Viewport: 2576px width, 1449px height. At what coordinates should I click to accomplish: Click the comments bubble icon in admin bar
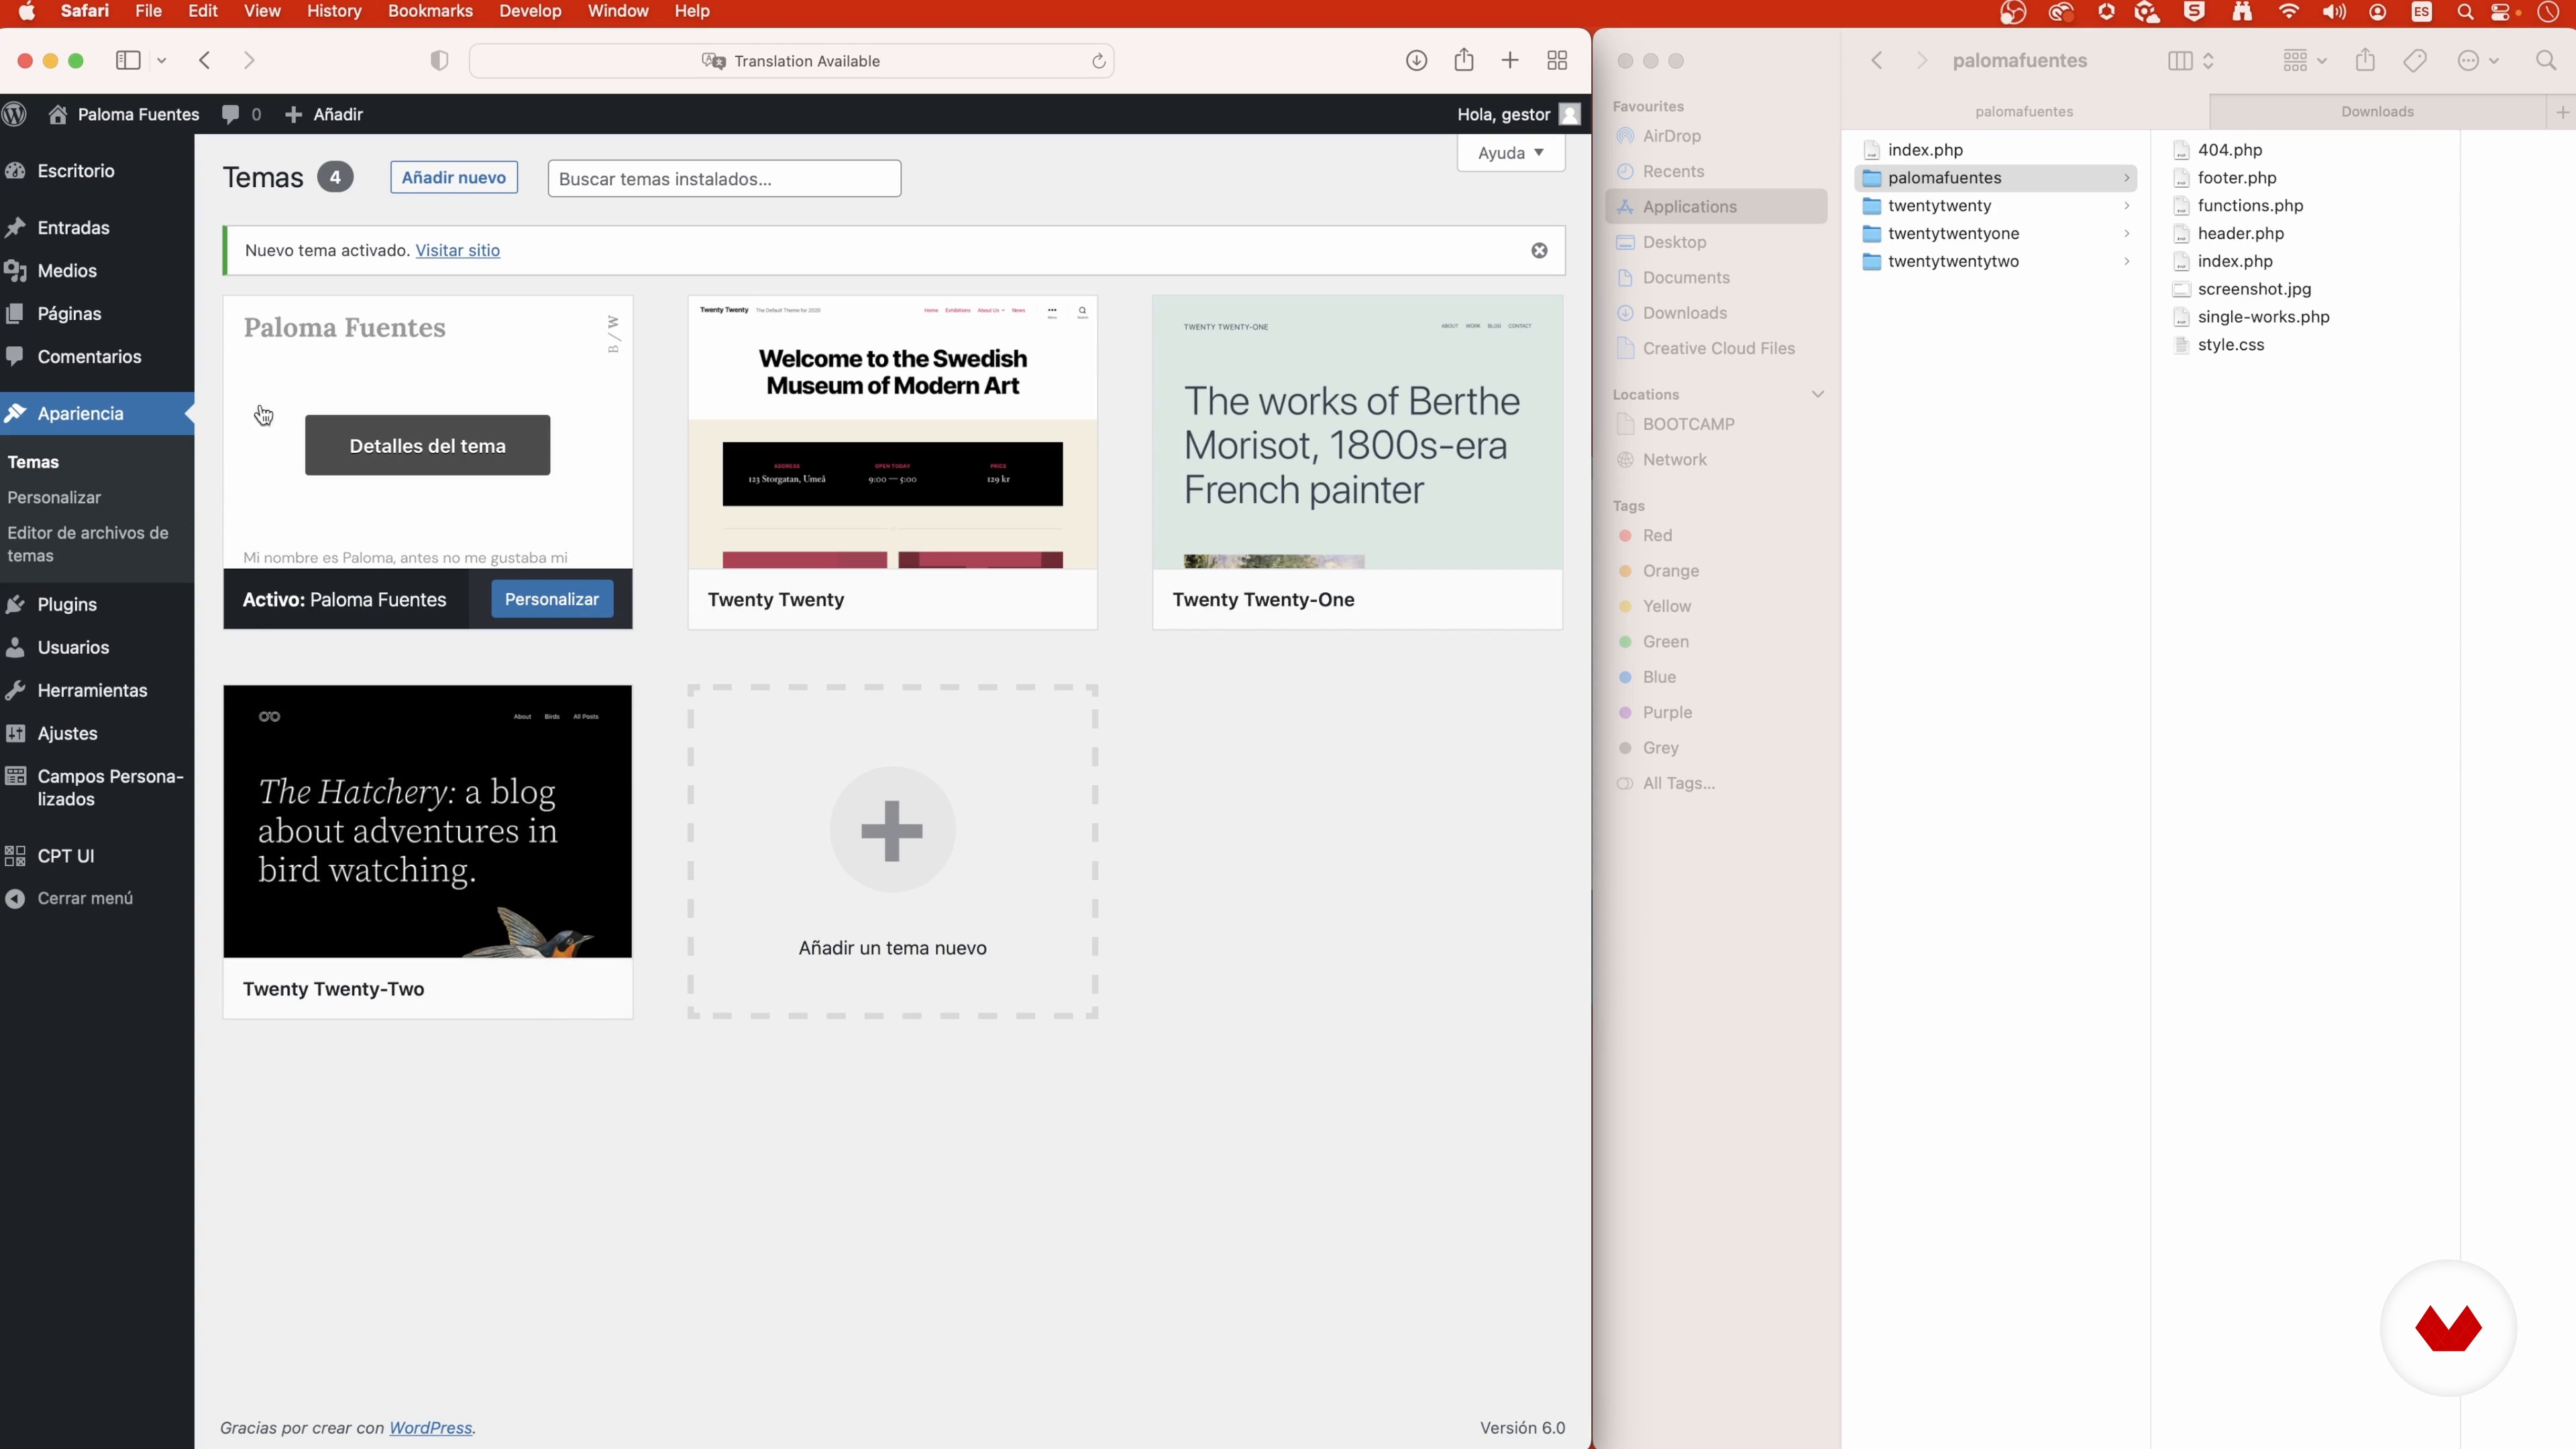(x=231, y=114)
